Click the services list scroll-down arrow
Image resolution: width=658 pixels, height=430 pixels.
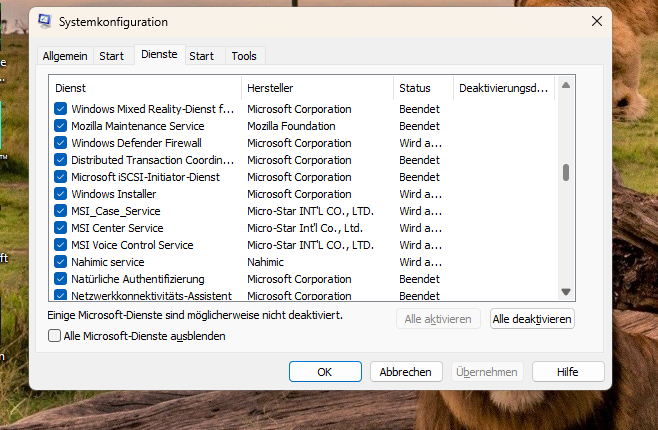tap(565, 291)
